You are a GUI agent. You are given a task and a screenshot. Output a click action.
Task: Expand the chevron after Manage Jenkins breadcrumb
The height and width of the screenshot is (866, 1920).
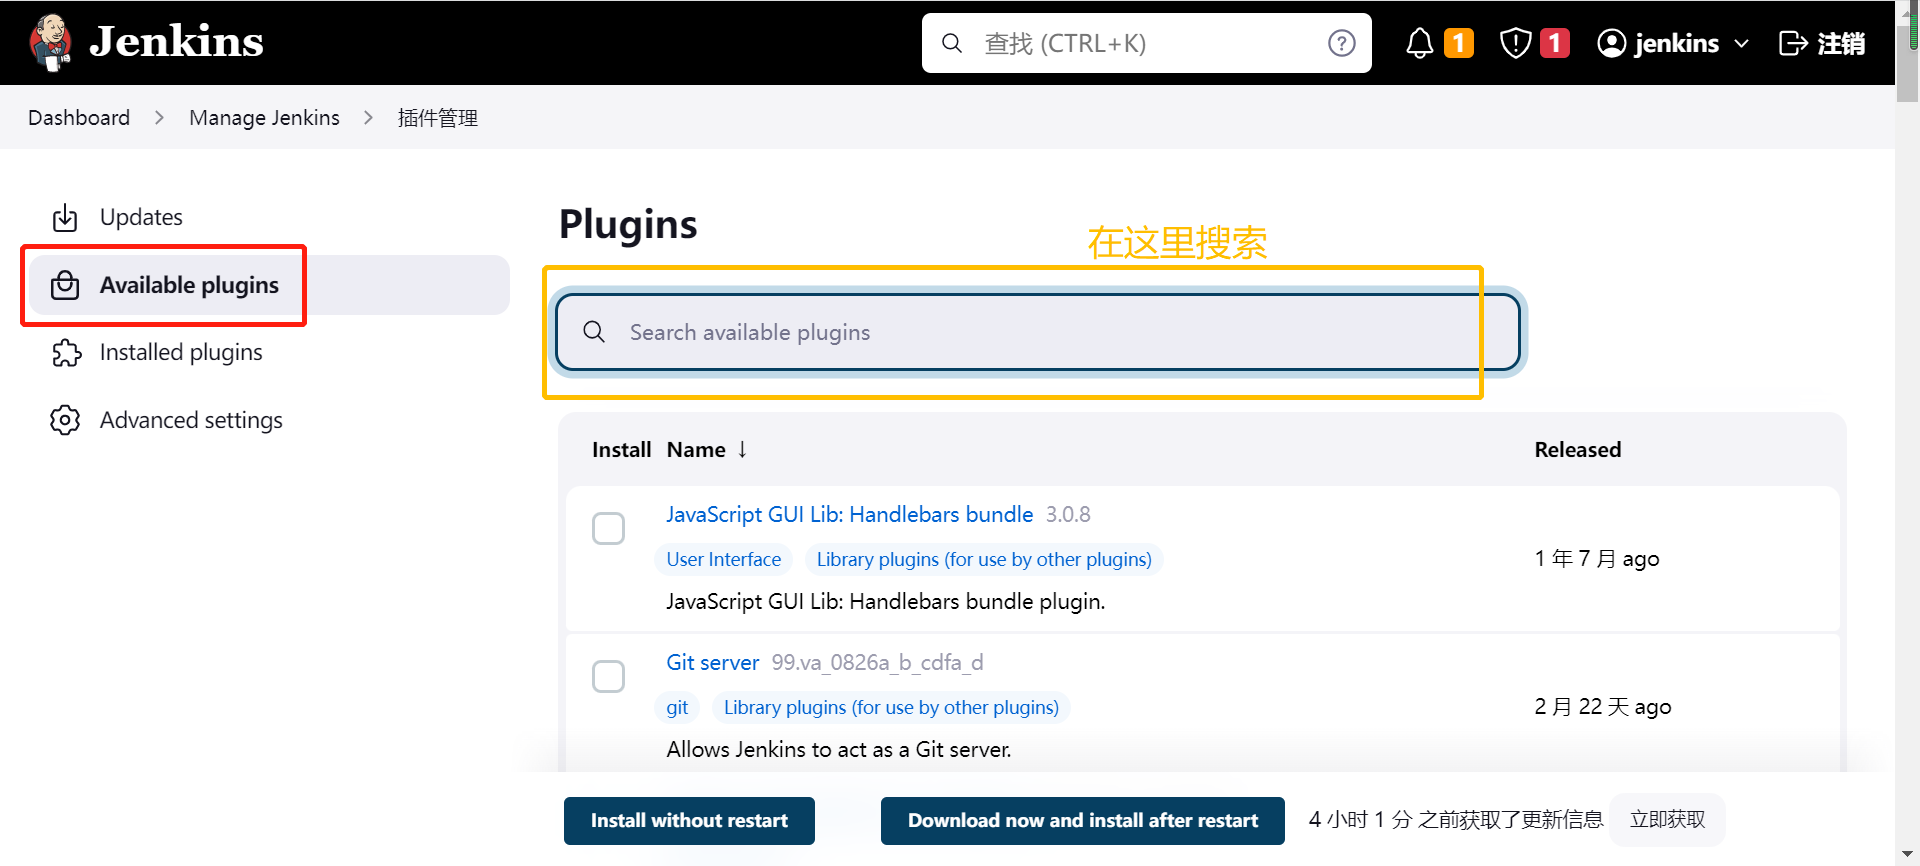coord(369,118)
